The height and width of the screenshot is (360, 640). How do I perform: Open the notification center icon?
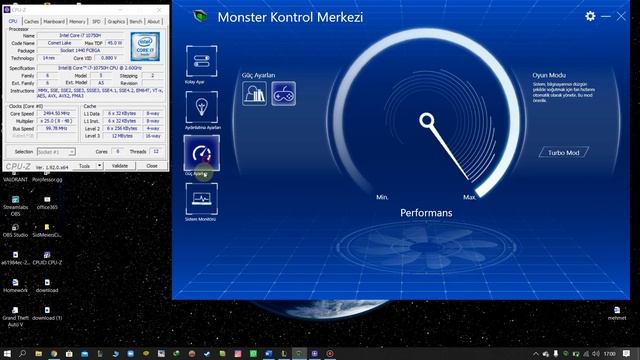click(627, 353)
